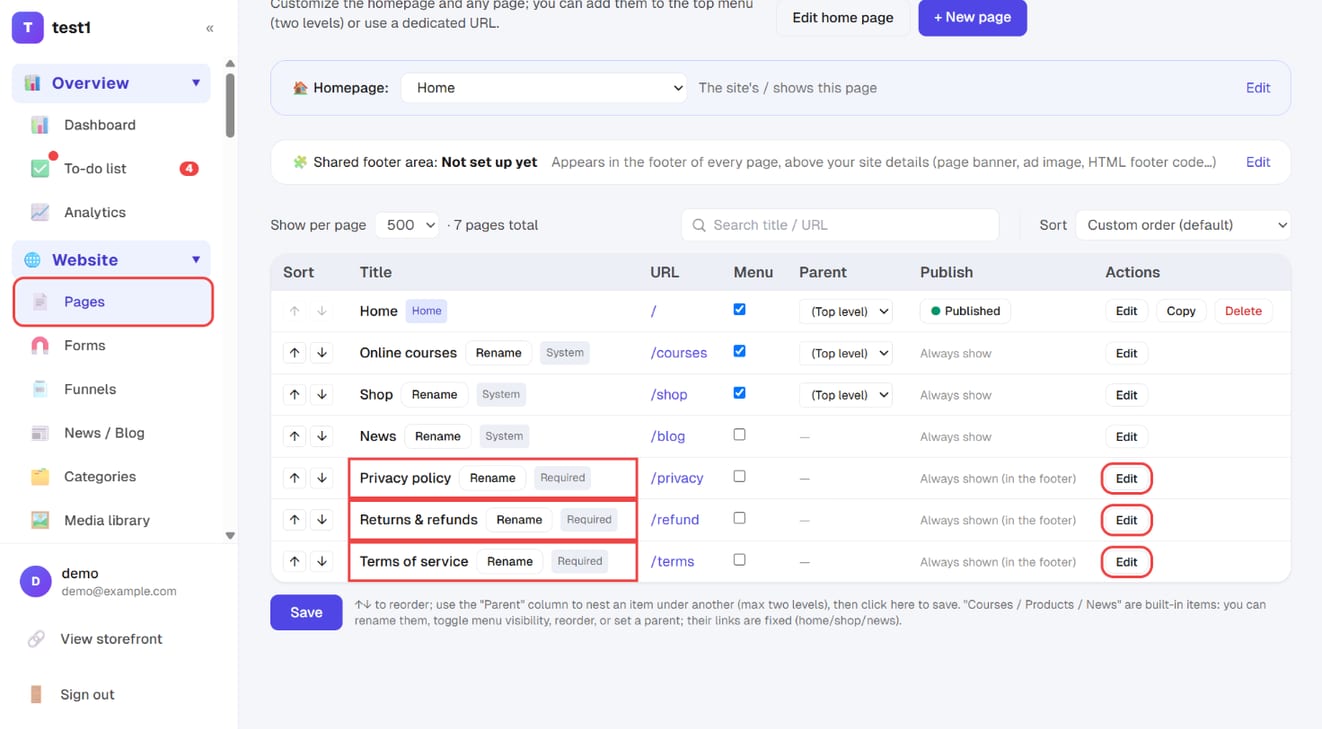Collapse the sidebar with the double-chevron icon

[210, 28]
